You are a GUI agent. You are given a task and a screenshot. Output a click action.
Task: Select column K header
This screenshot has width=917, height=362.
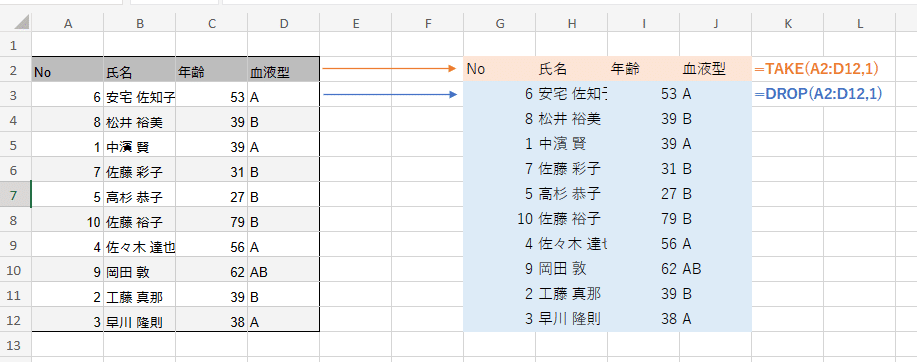coord(788,23)
